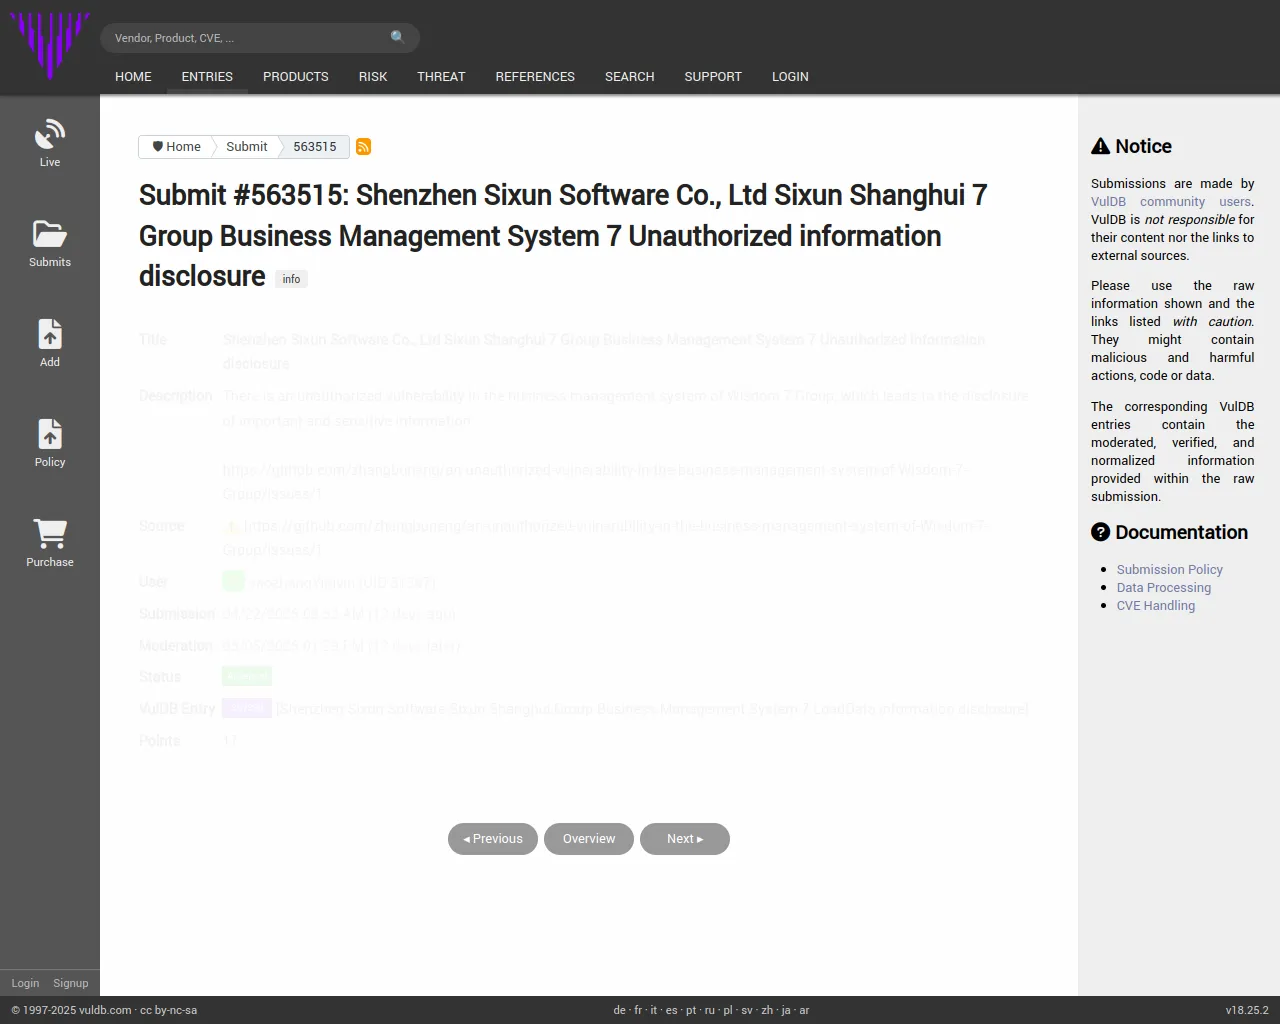Screen dimensions: 1280x1024
Task: Click the search magnifier icon
Action: [x=398, y=37]
